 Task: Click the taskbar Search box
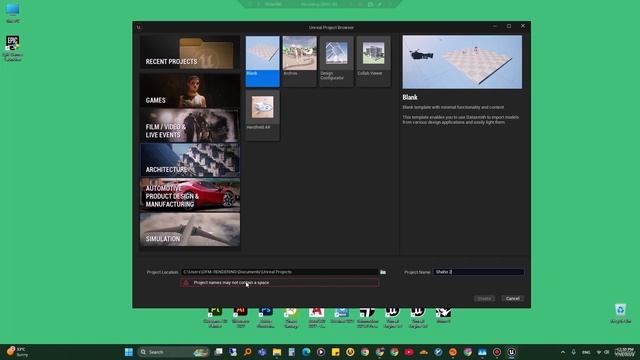[x=173, y=352]
